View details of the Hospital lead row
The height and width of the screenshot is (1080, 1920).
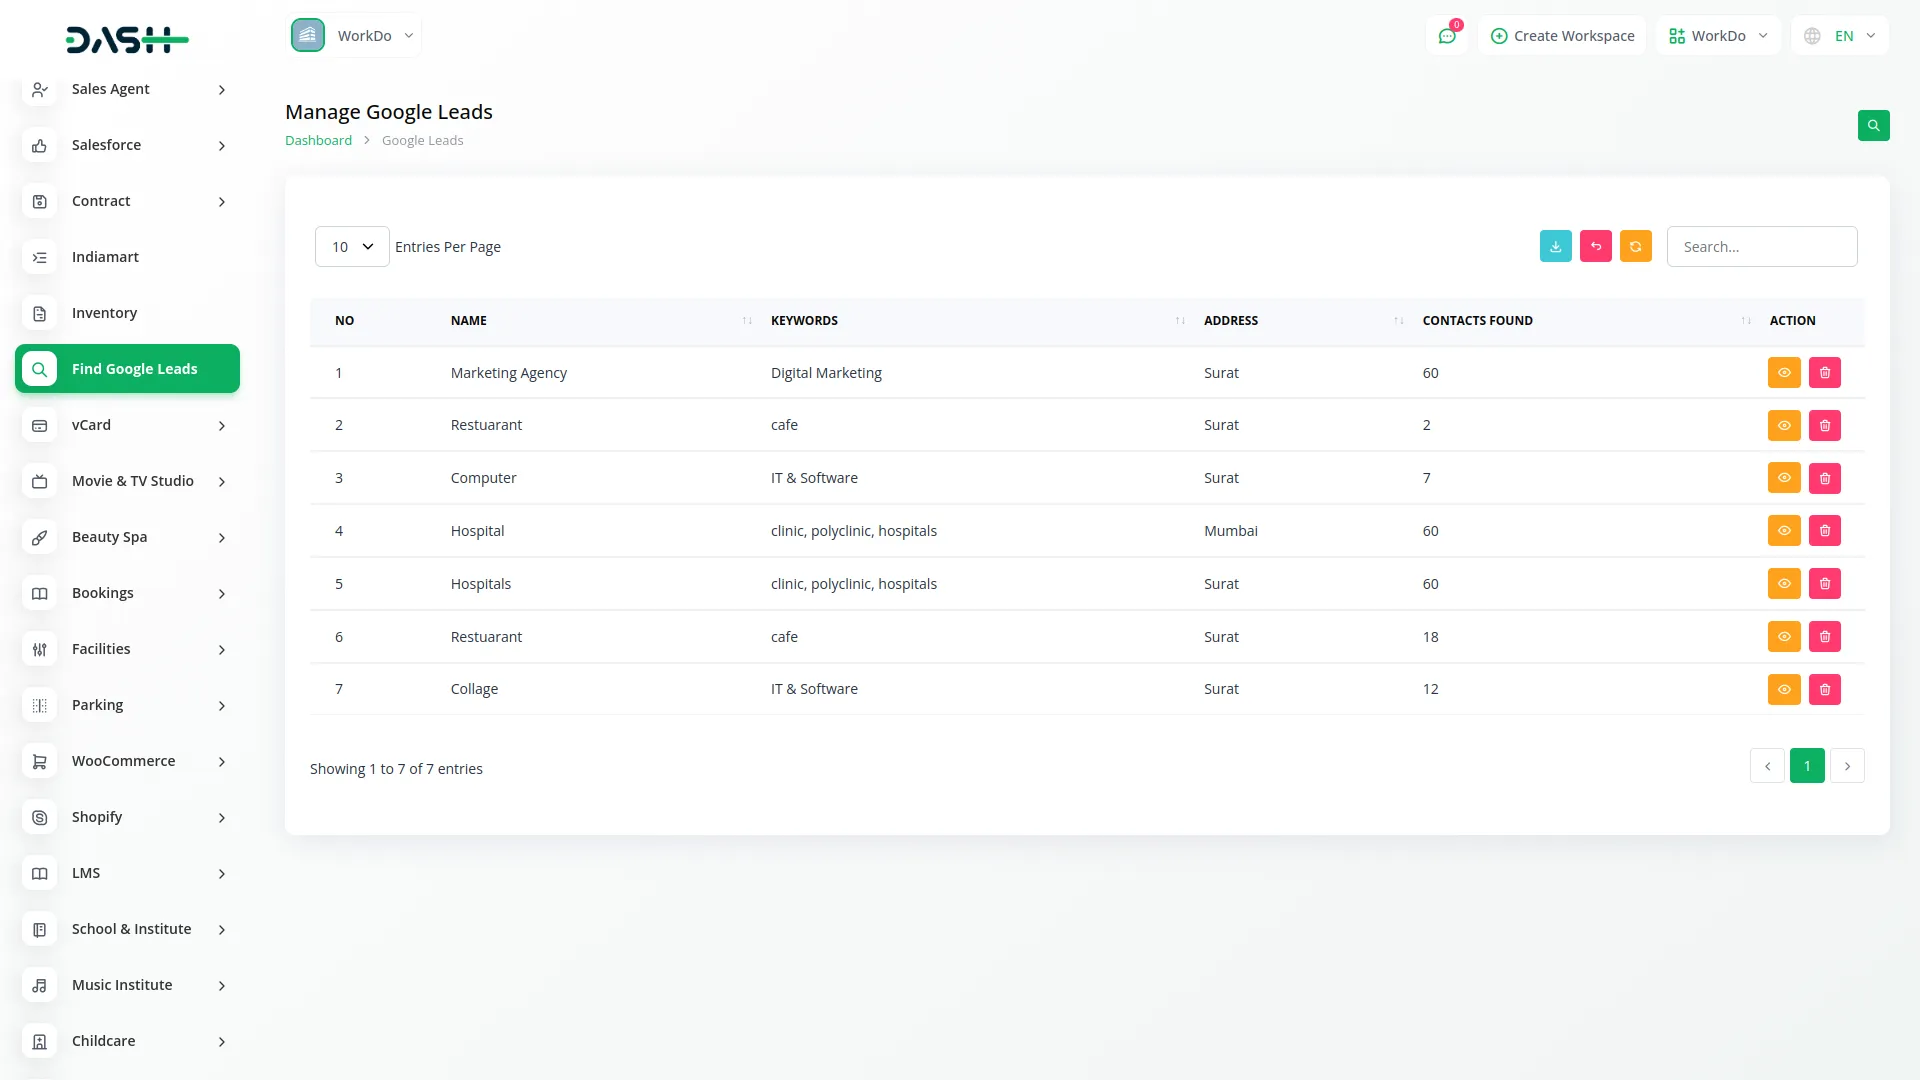(1784, 530)
